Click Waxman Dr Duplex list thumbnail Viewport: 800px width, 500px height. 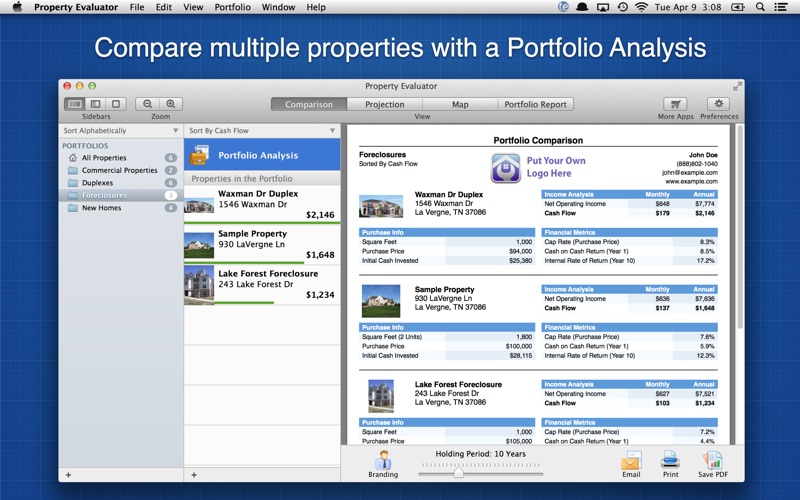(199, 206)
